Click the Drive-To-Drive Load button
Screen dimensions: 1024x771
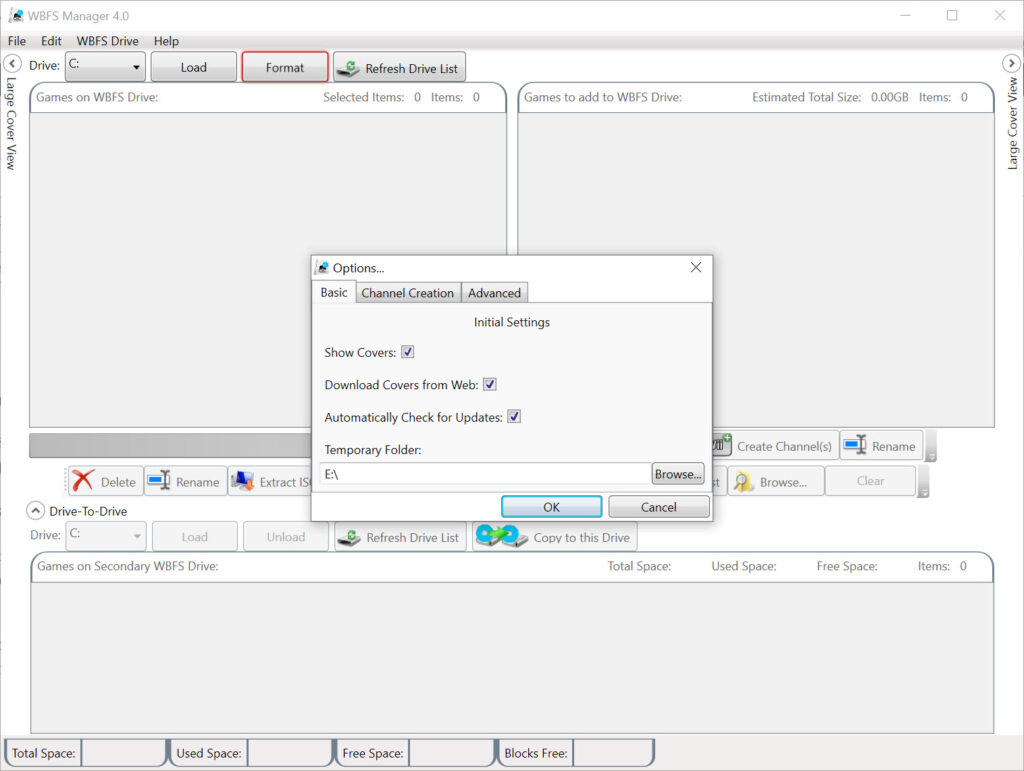coord(195,537)
